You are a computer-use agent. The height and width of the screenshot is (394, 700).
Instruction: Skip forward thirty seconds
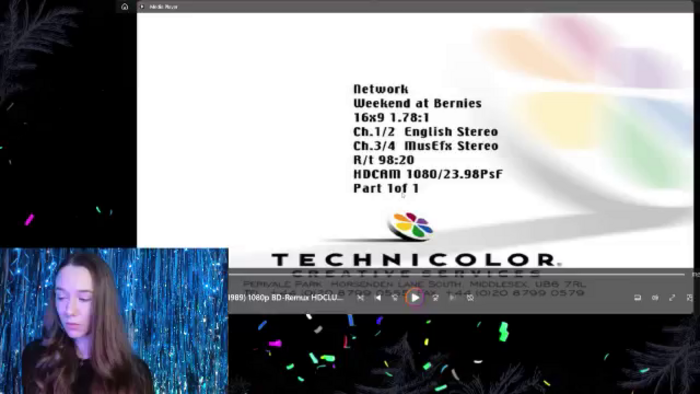(x=435, y=298)
